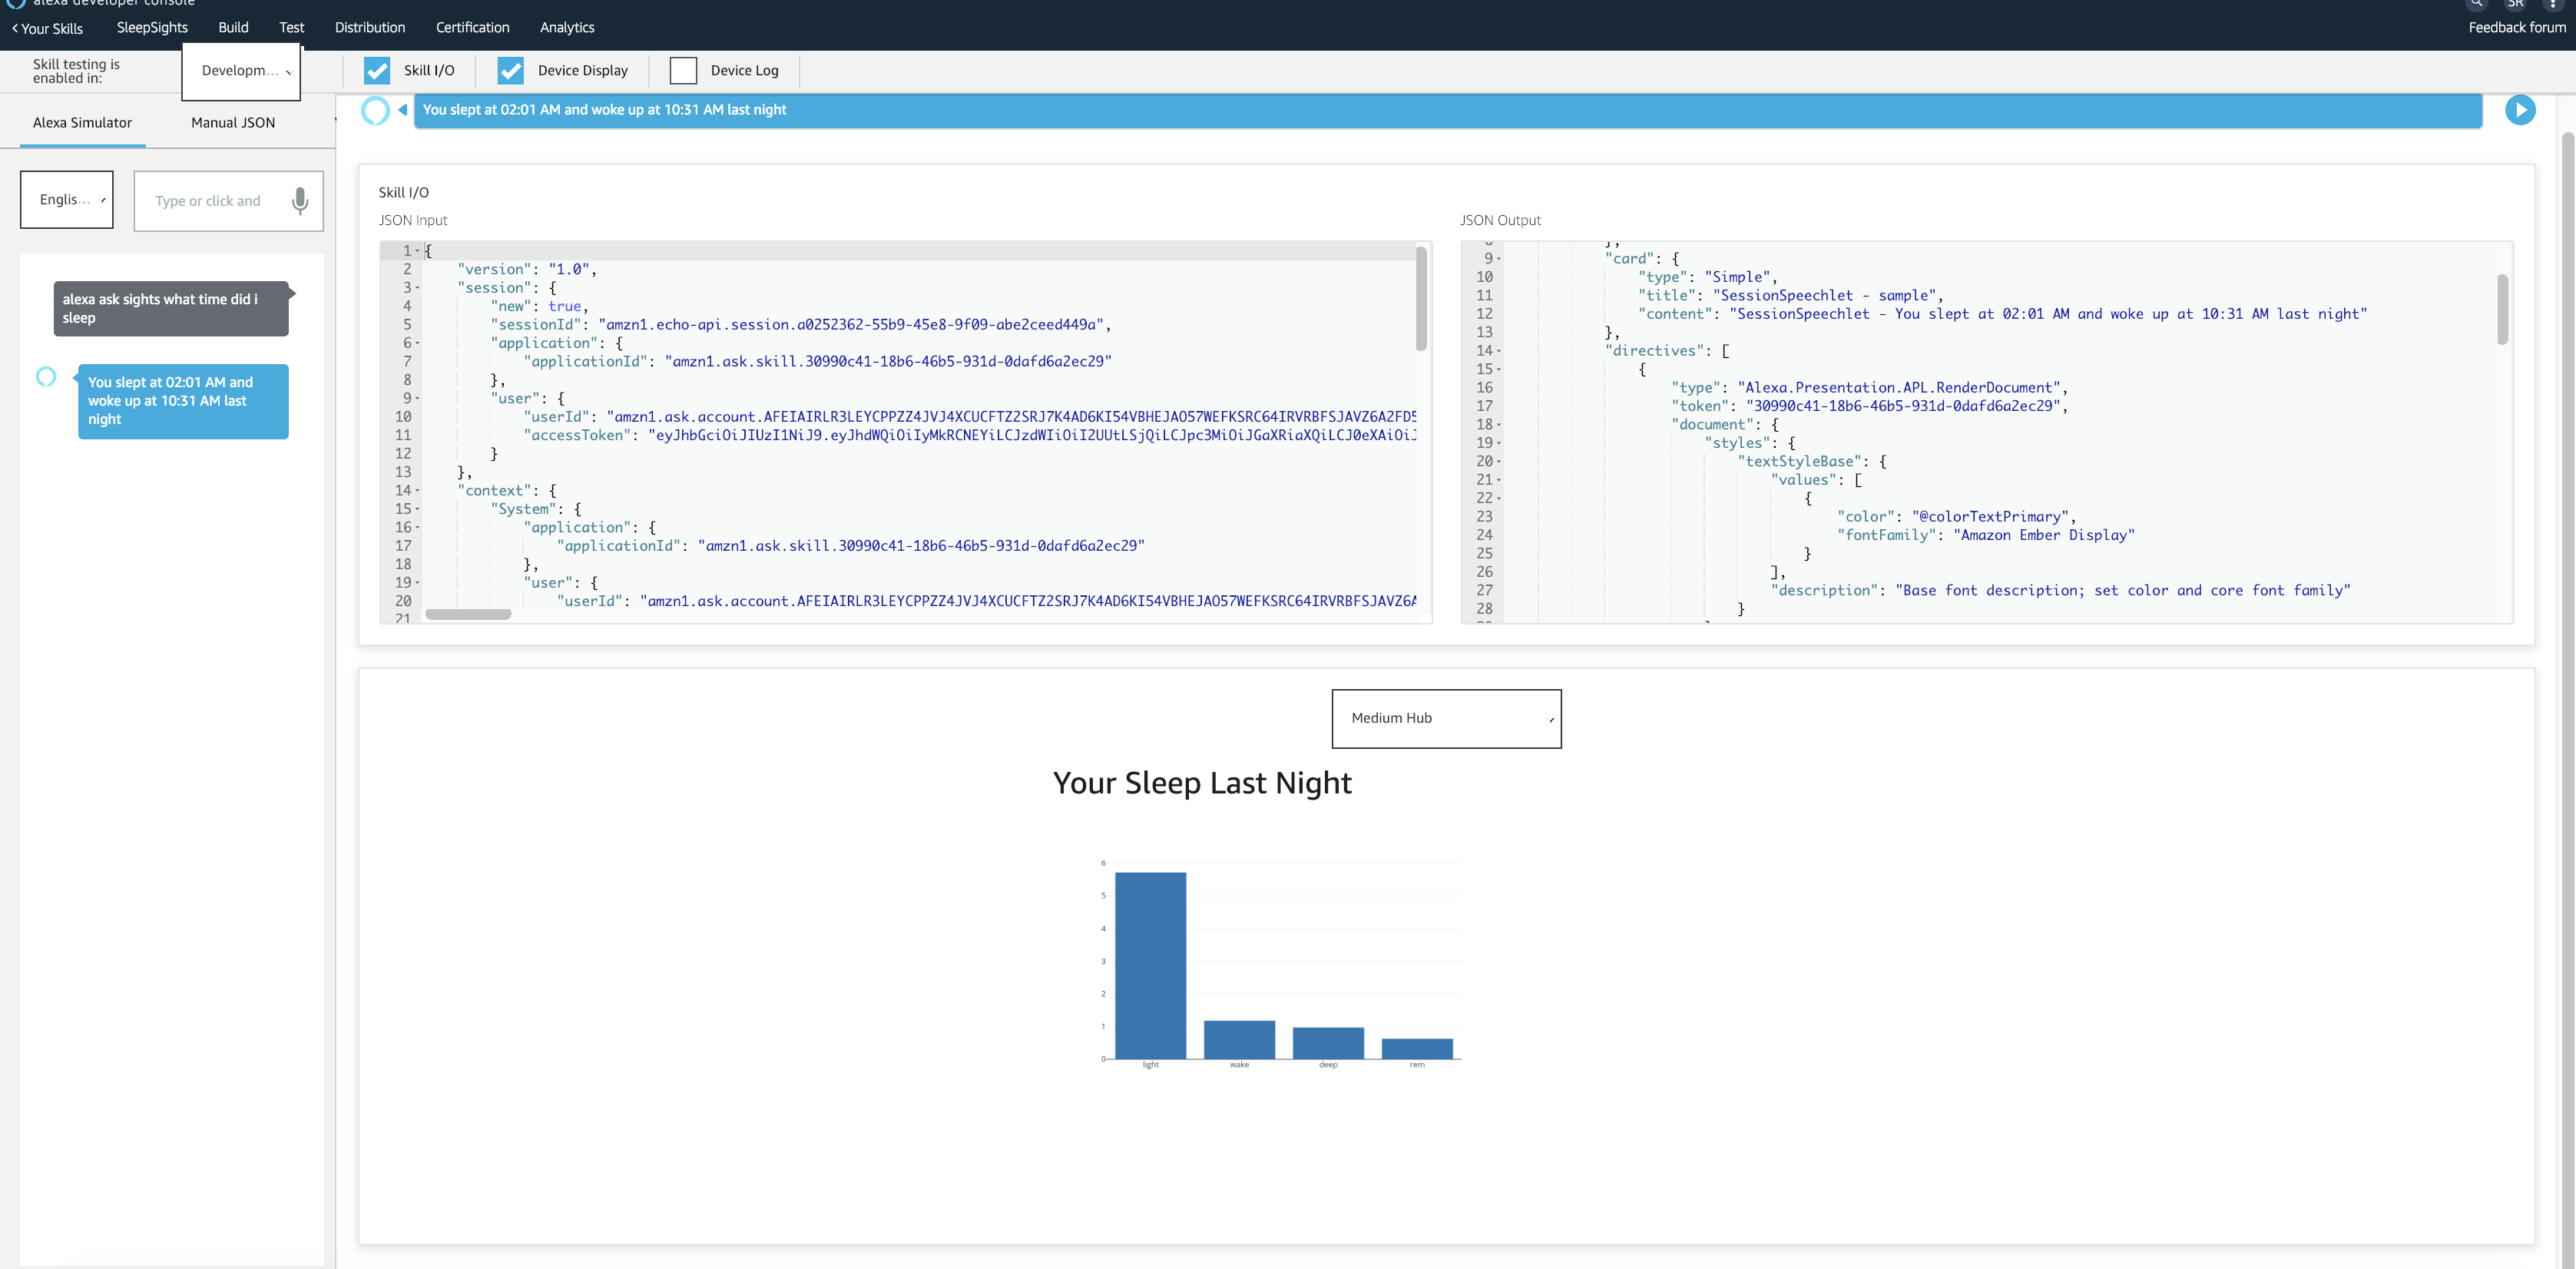Uncheck the Skill I/O checkbox
Viewport: 2576px width, 1269px height.
click(377, 70)
